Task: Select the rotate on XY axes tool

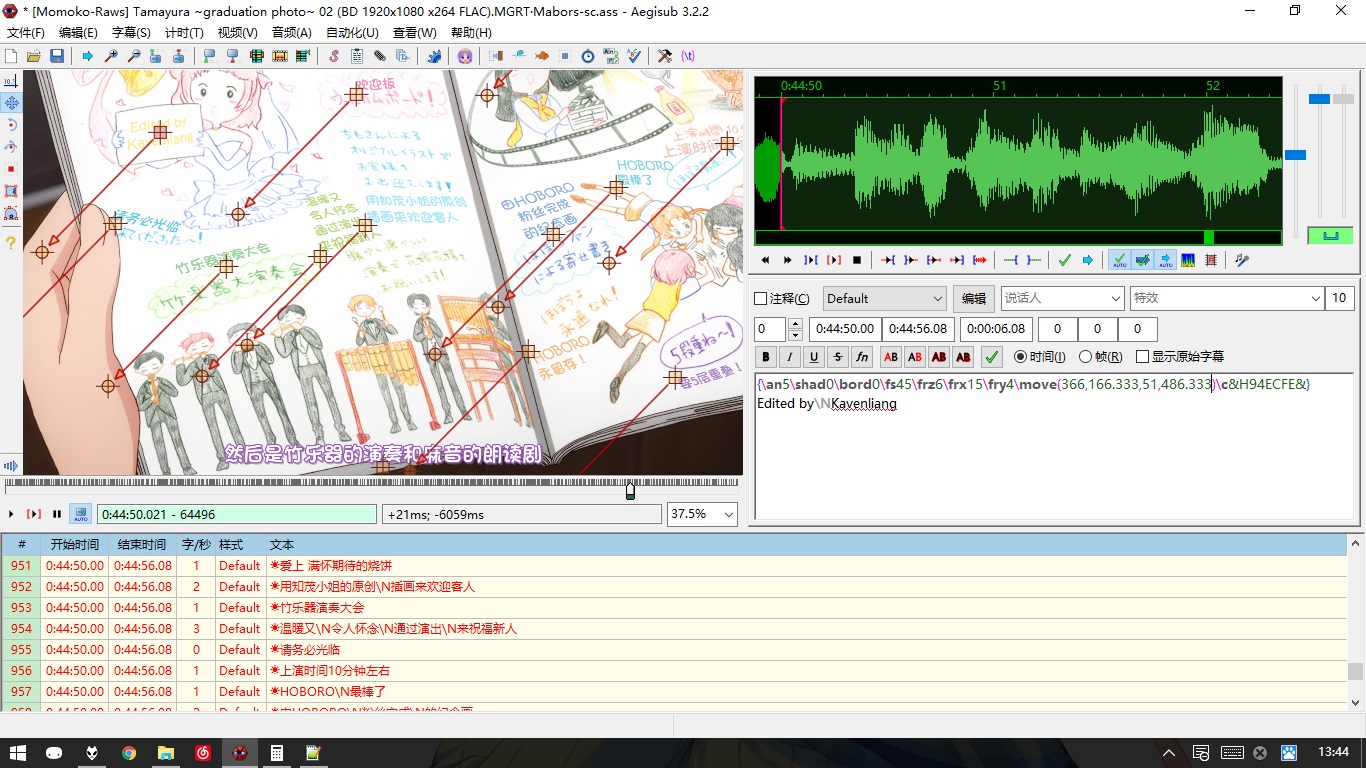Action: [x=11, y=146]
